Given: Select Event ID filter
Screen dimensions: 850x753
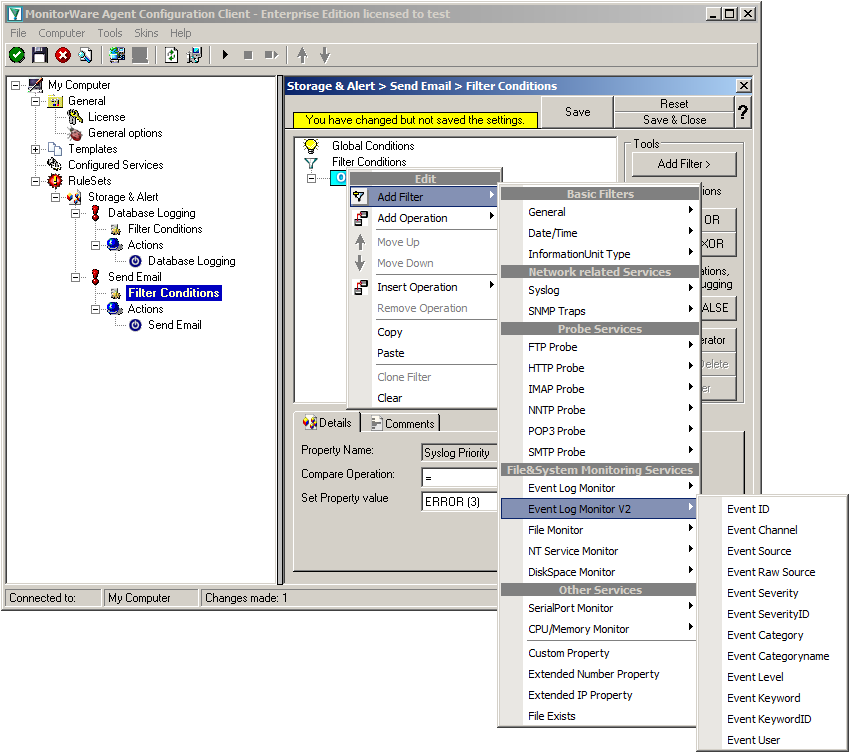Looking at the screenshot, I should coord(772,509).
